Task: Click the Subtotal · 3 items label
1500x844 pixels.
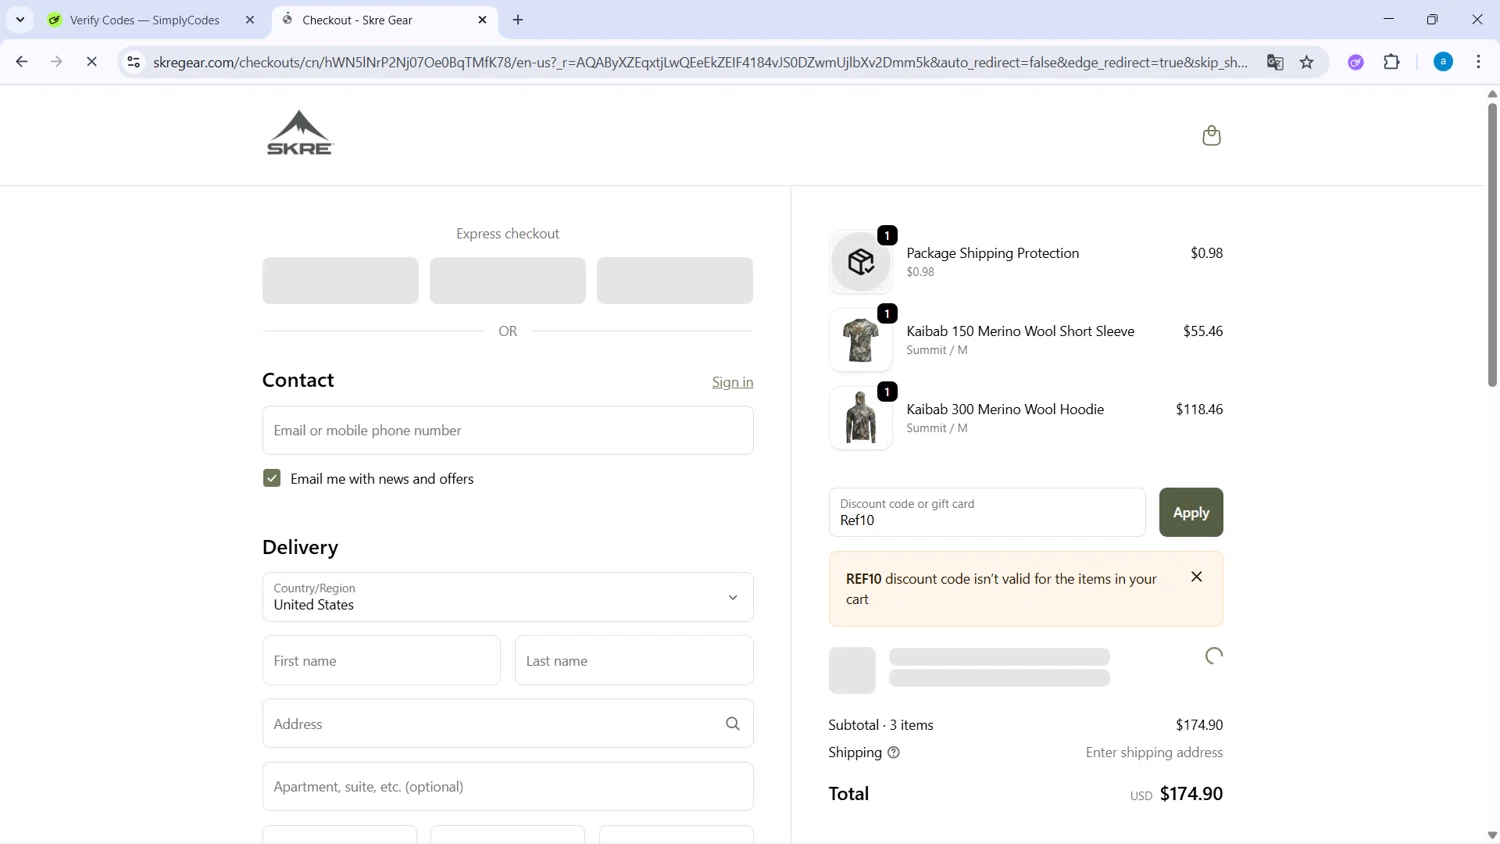Action: [x=881, y=725]
